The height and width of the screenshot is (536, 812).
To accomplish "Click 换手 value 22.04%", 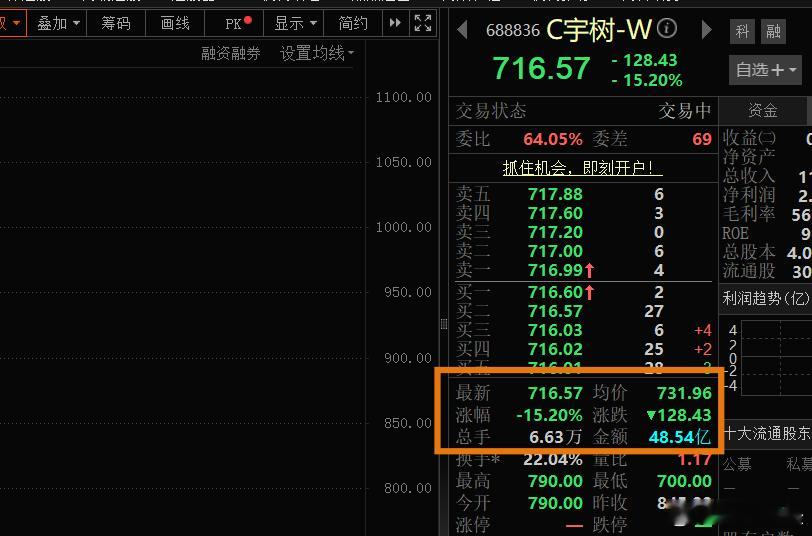I will point(553,459).
